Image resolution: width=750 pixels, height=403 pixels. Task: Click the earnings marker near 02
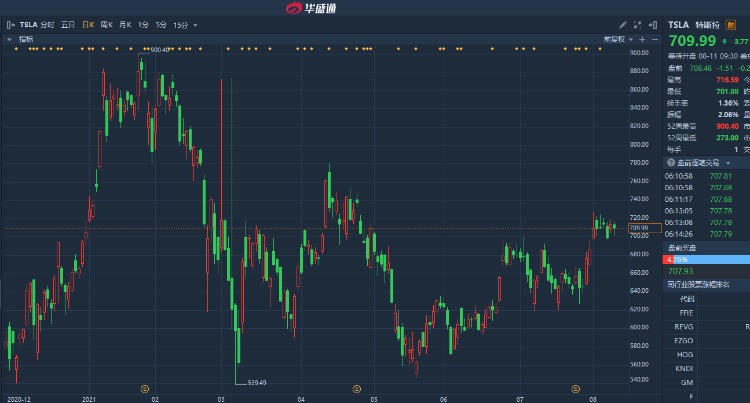click(x=145, y=389)
